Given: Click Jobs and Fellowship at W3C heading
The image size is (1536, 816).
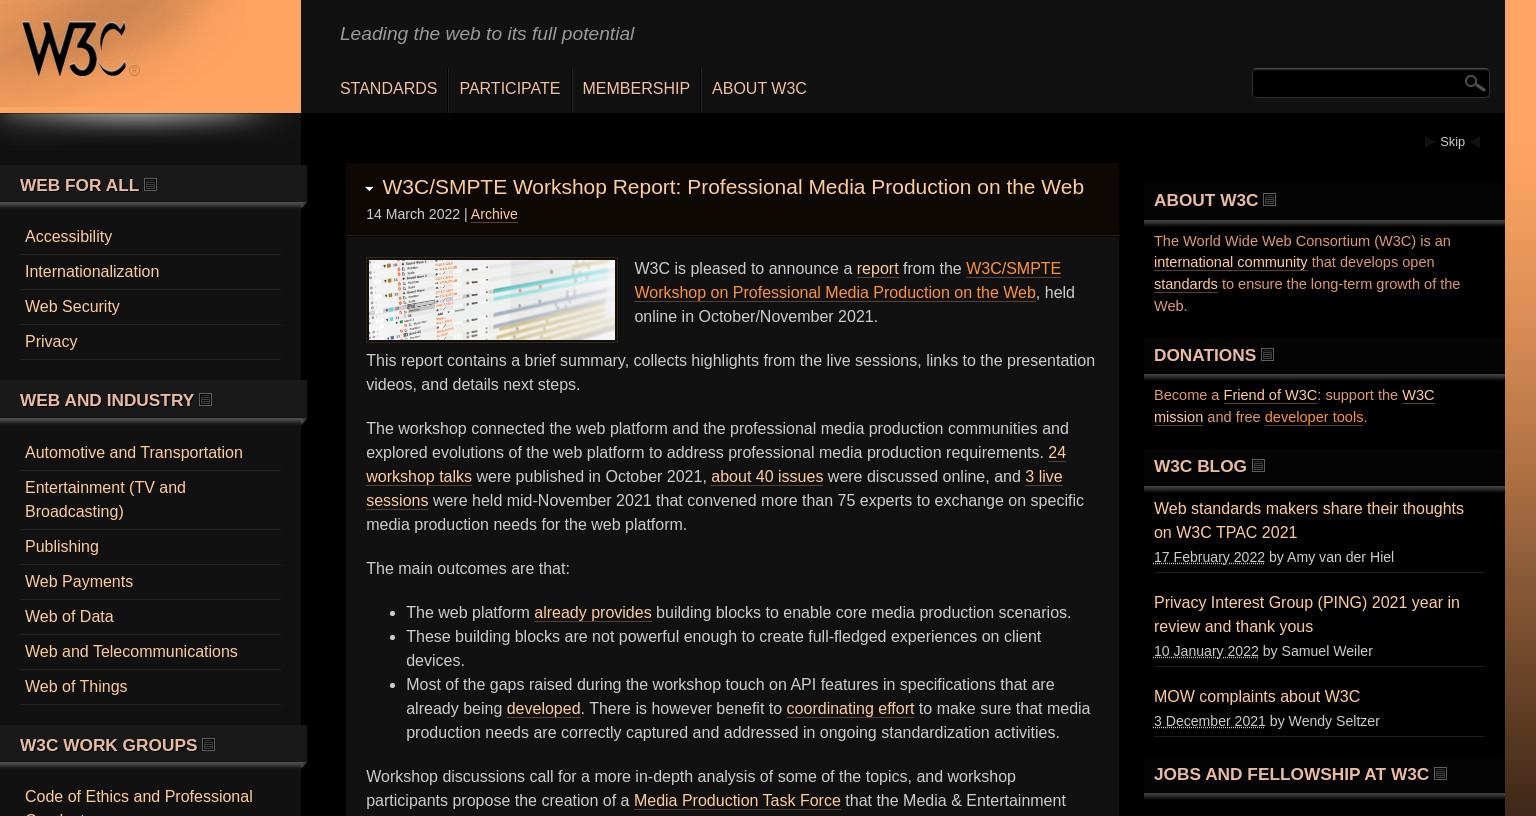Looking at the screenshot, I should tap(1291, 774).
